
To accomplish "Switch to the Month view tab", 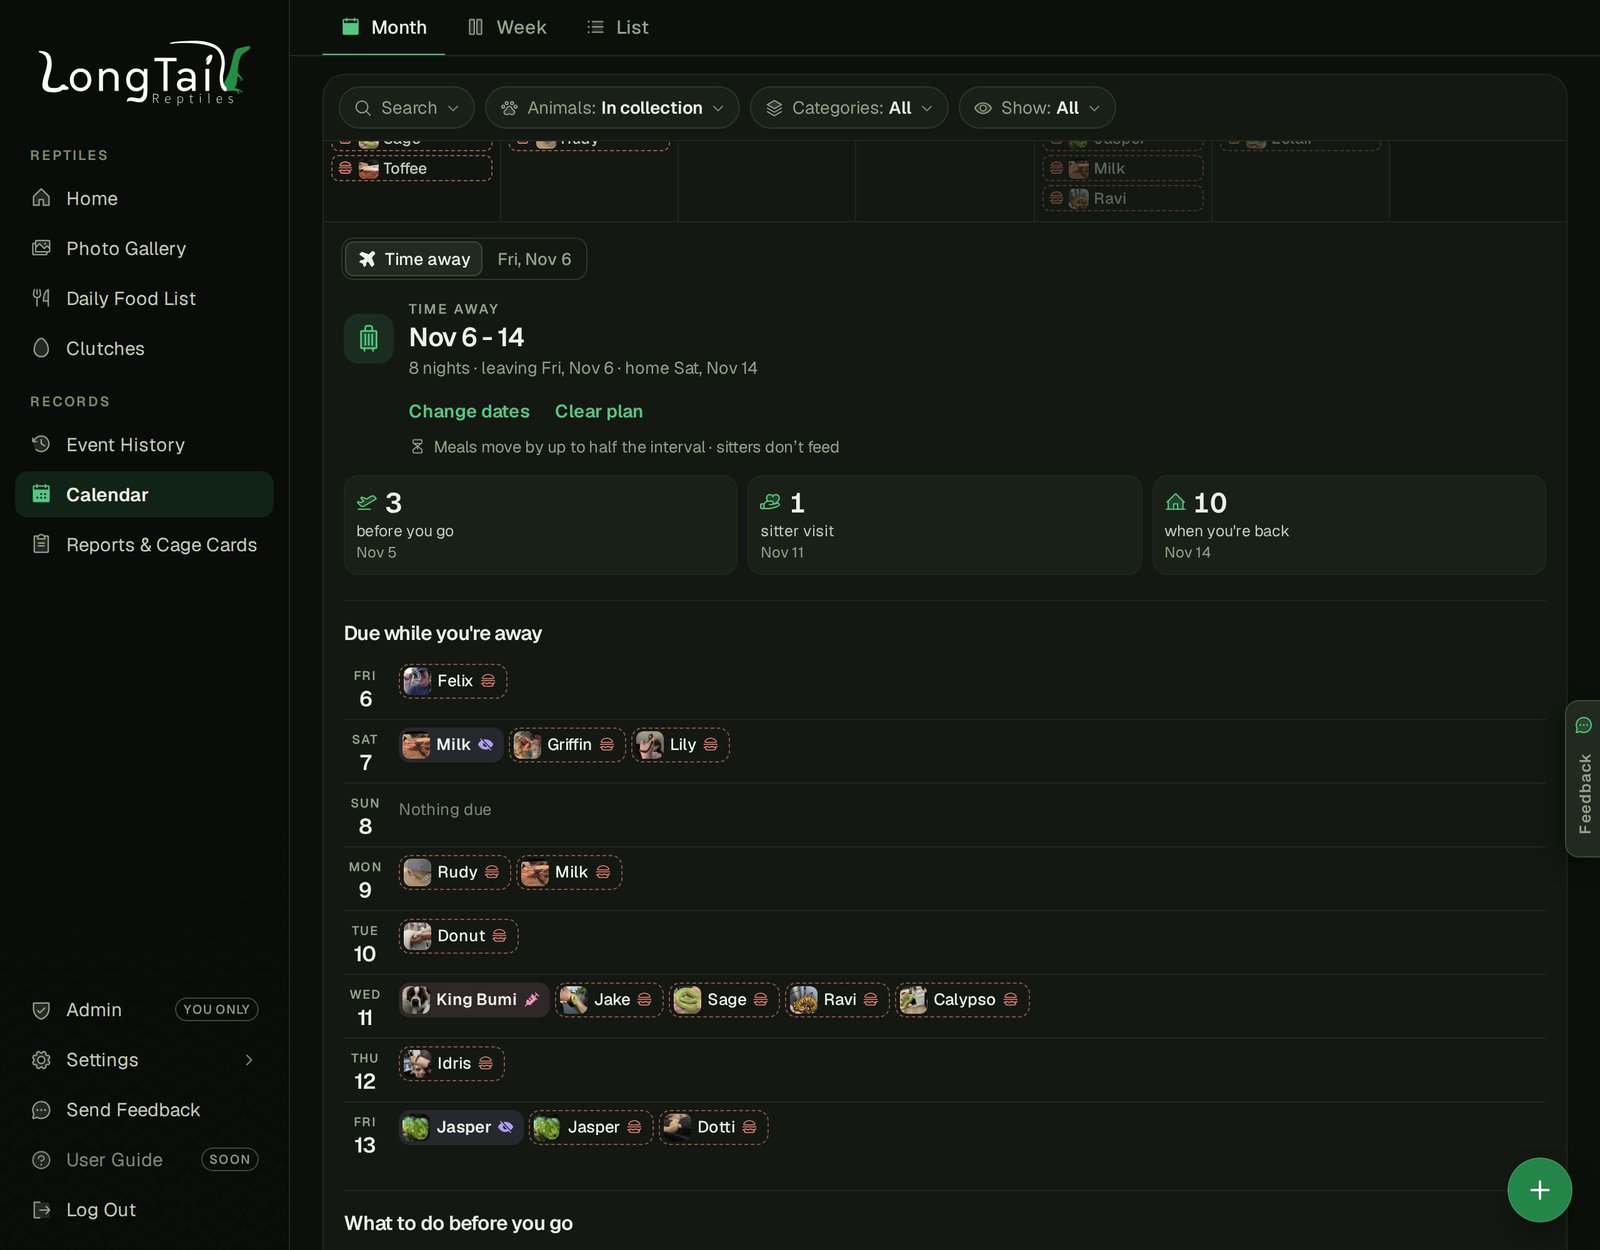I will [384, 27].
